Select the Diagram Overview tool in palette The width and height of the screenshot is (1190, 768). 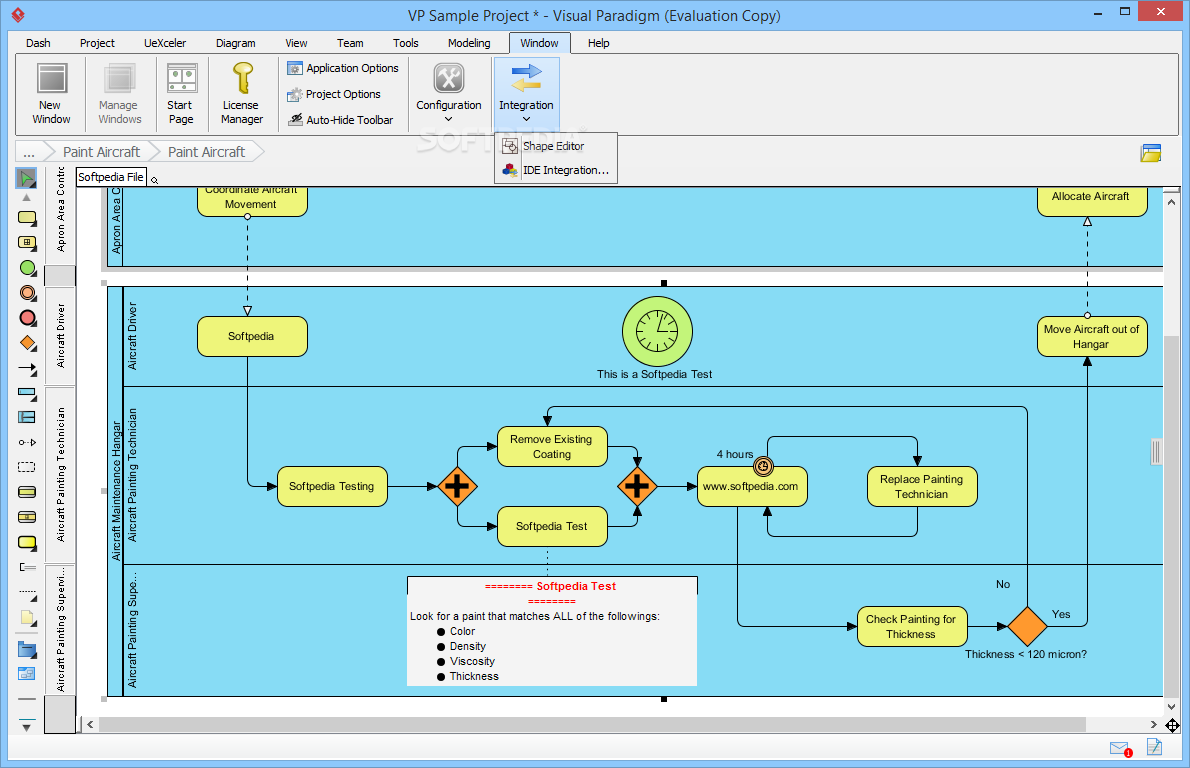[27, 674]
